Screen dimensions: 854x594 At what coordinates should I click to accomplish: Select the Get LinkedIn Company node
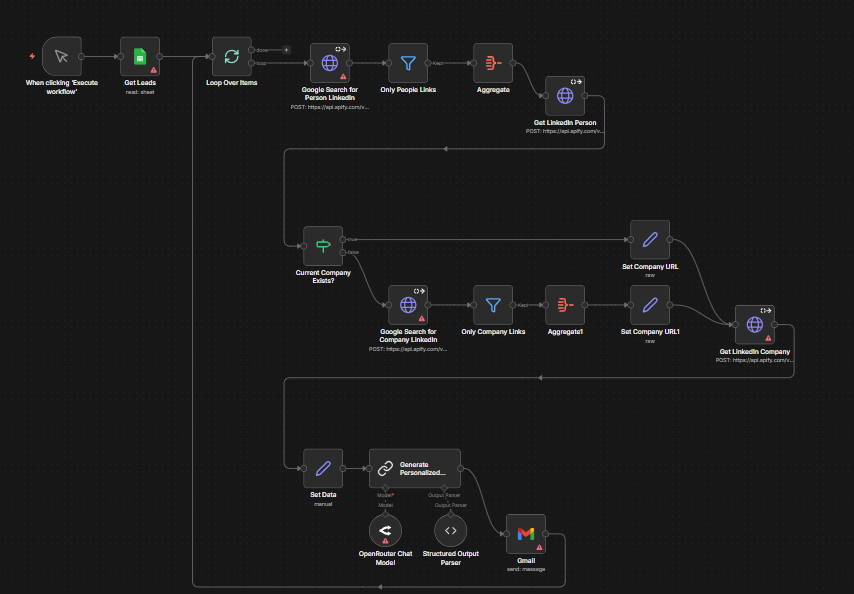pyautogui.click(x=754, y=324)
